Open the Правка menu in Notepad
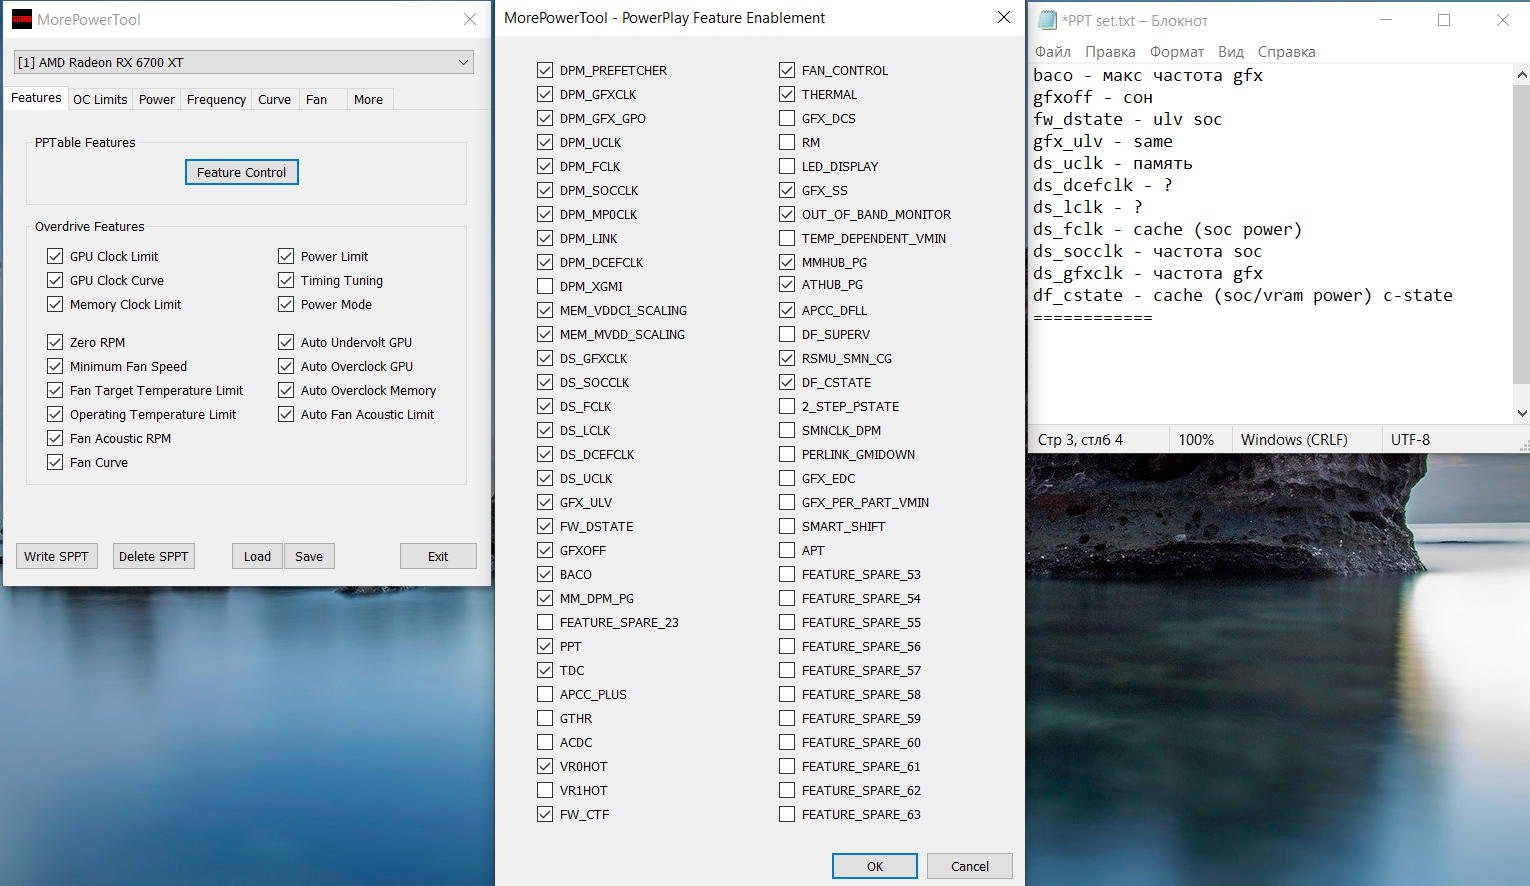This screenshot has height=886, width=1530. click(x=1110, y=52)
